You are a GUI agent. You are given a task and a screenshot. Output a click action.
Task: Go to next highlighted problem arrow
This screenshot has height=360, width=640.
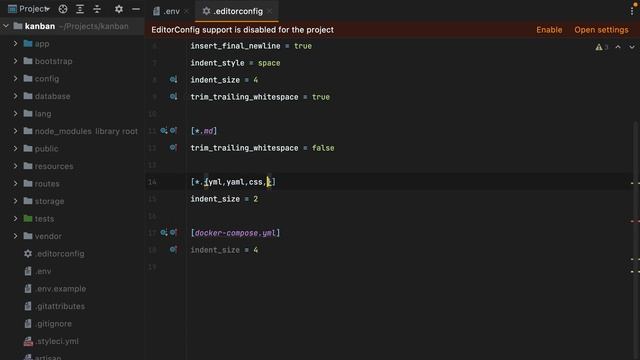(632, 47)
